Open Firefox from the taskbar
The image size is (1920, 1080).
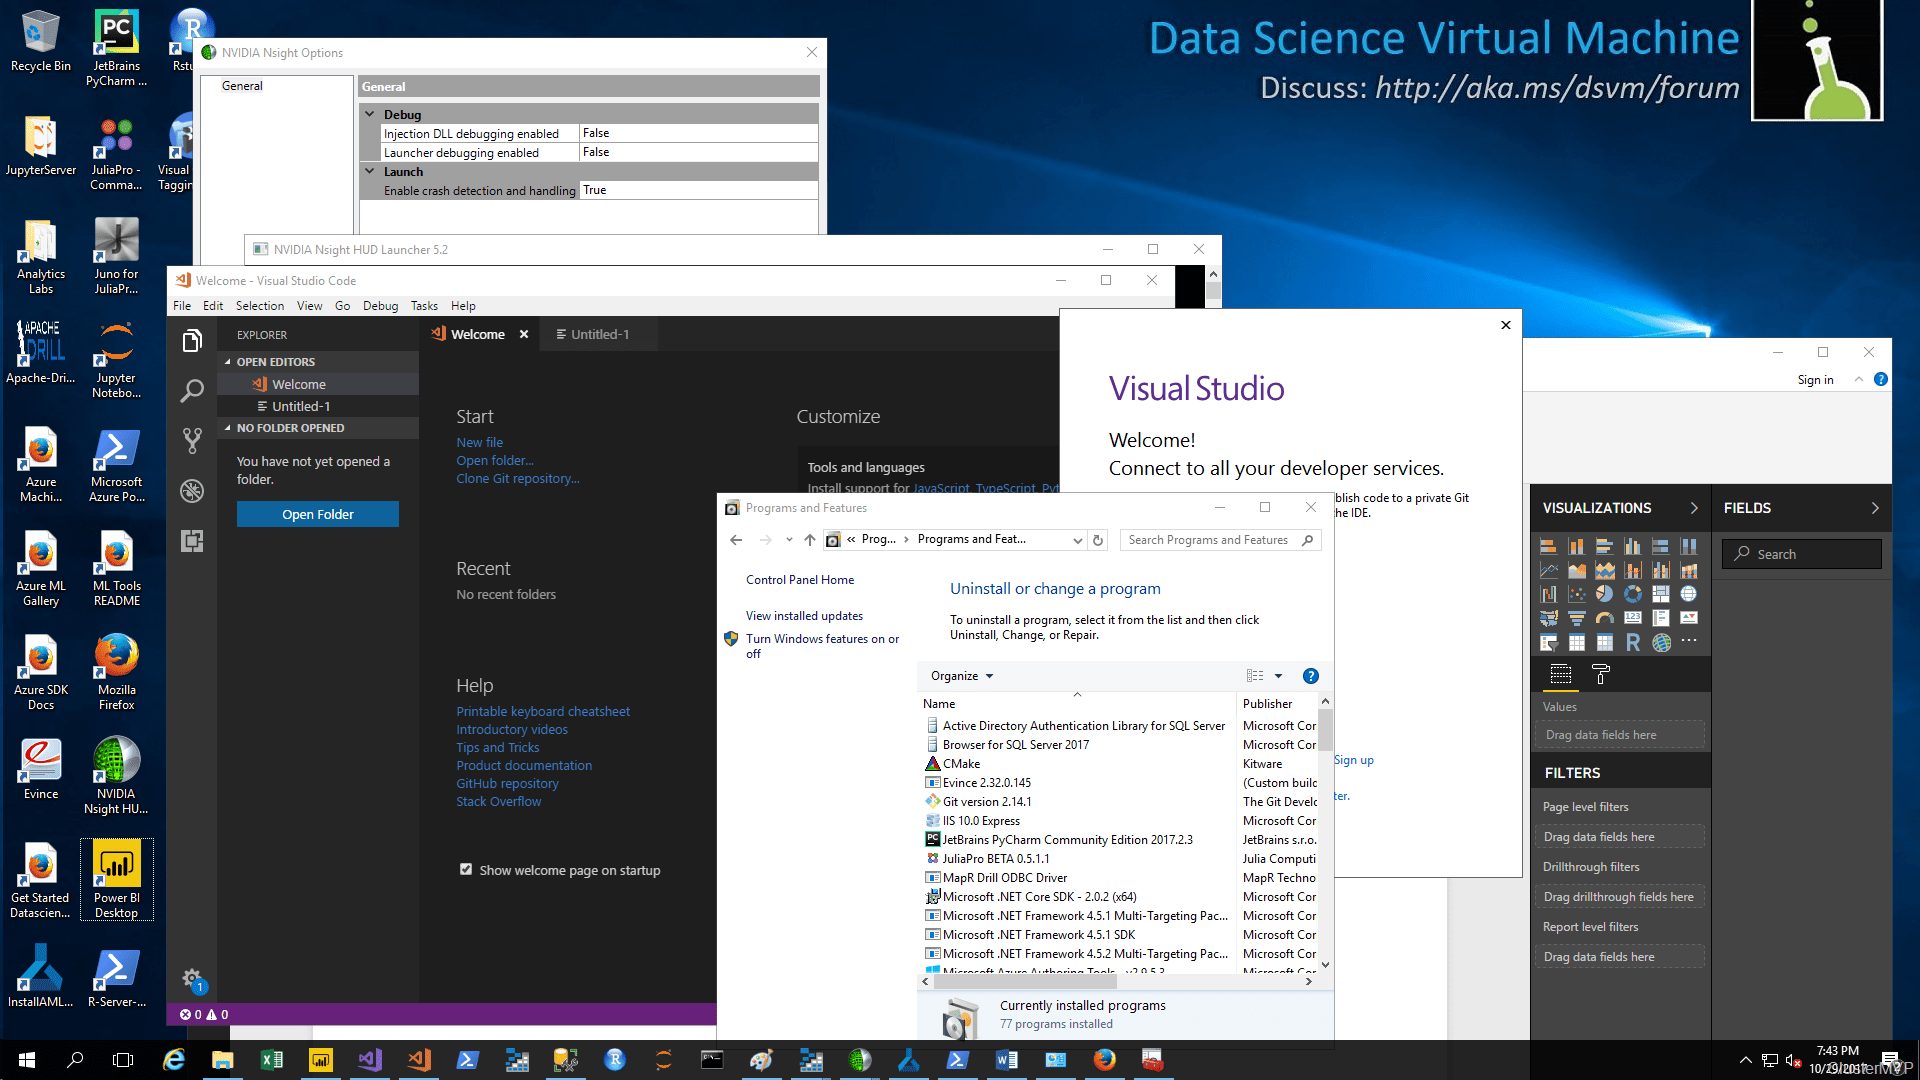pyautogui.click(x=1104, y=1060)
